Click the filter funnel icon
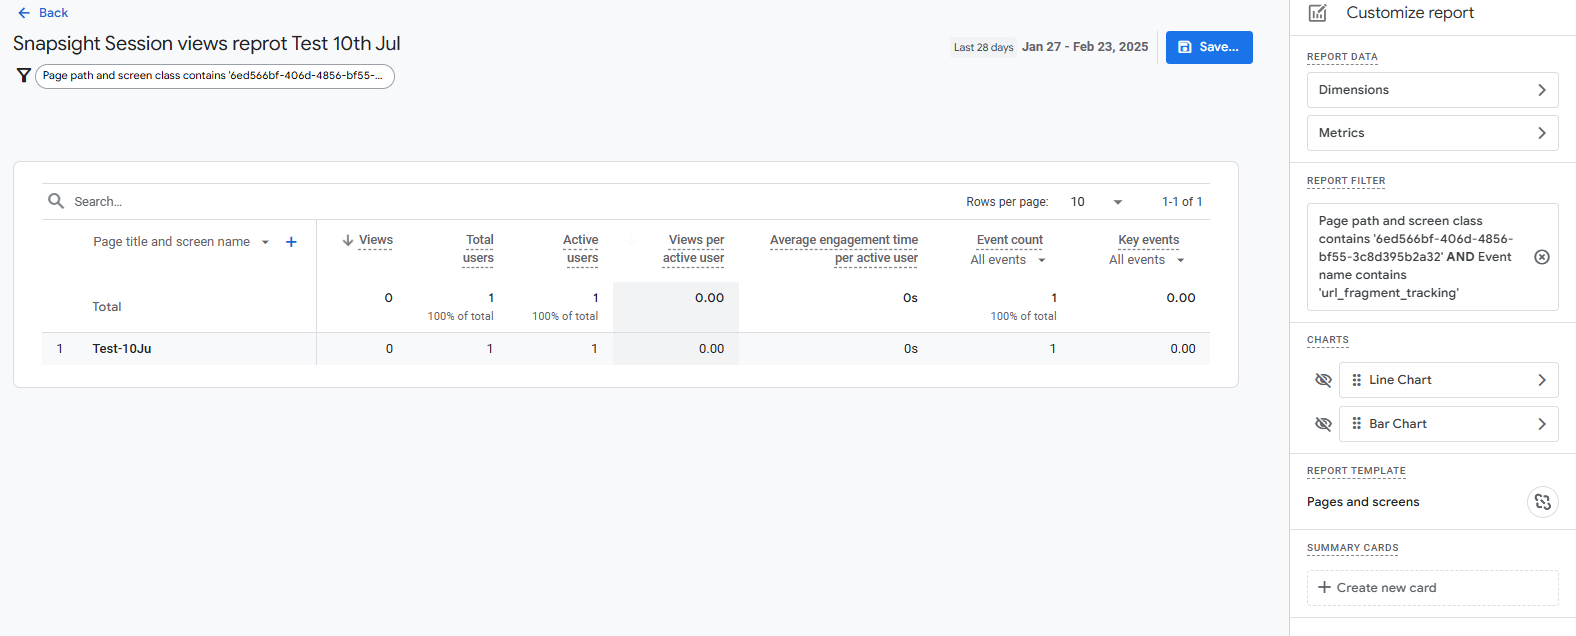Viewport: 1576px width, 636px height. (x=24, y=76)
